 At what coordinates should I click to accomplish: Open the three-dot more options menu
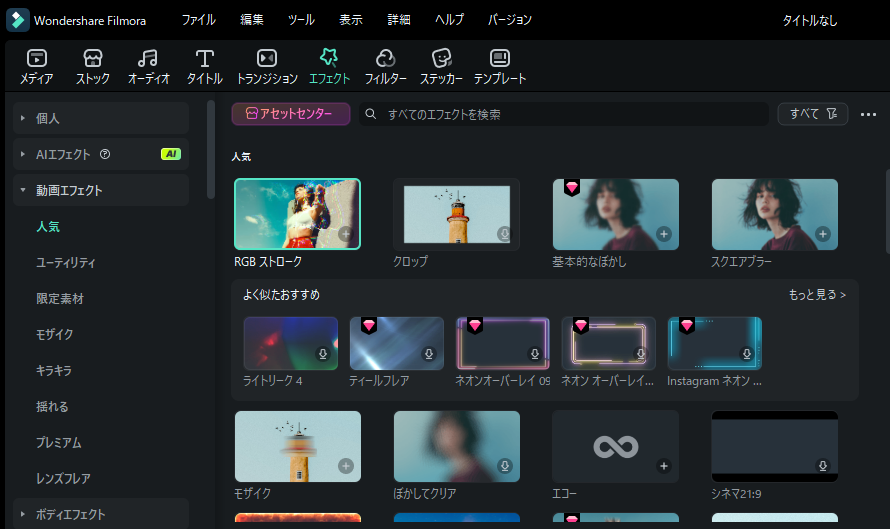868,114
